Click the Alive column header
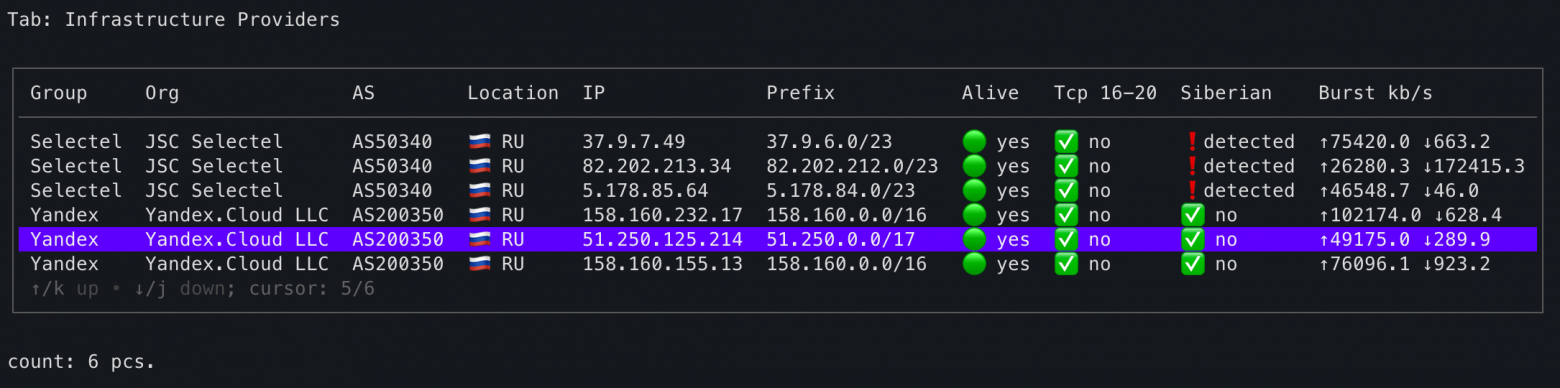Viewport: 1560px width, 388px height. 991,93
